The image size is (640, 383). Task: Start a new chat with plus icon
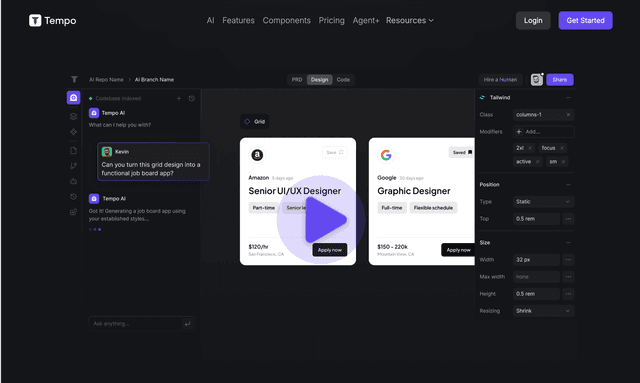(x=179, y=98)
